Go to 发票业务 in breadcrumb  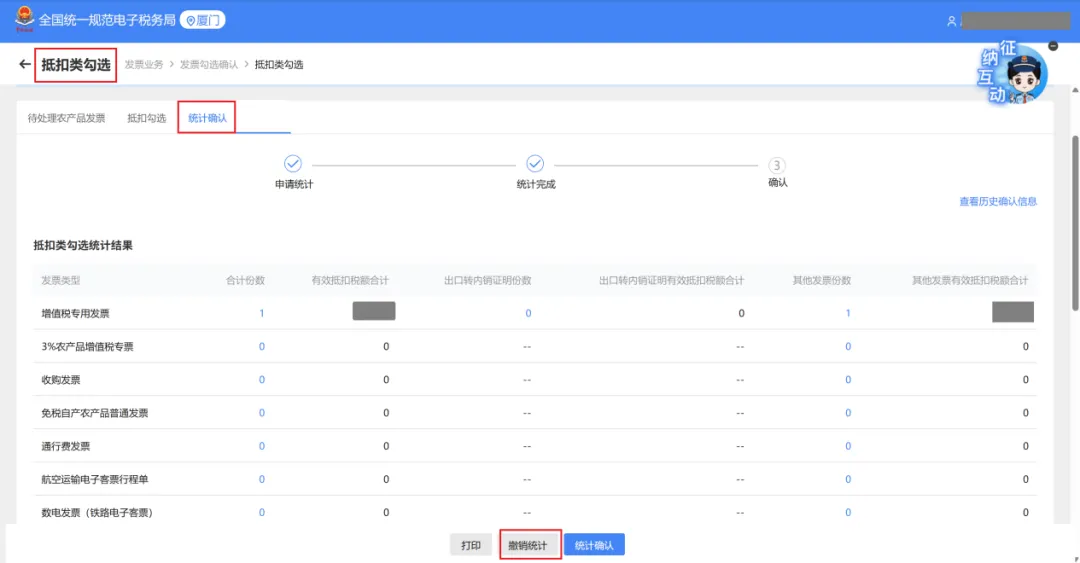pyautogui.click(x=143, y=65)
